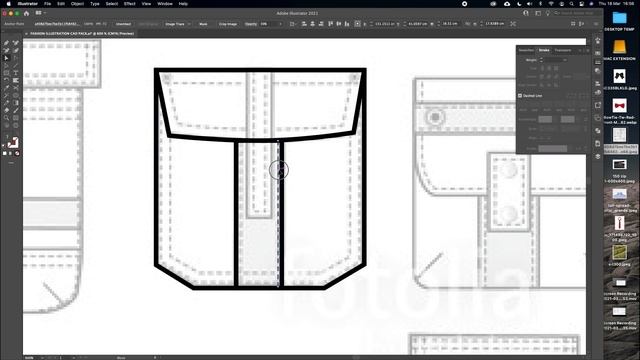640x360 pixels.
Task: Choose Round Join corner option
Action: pyautogui.click(x=549, y=77)
